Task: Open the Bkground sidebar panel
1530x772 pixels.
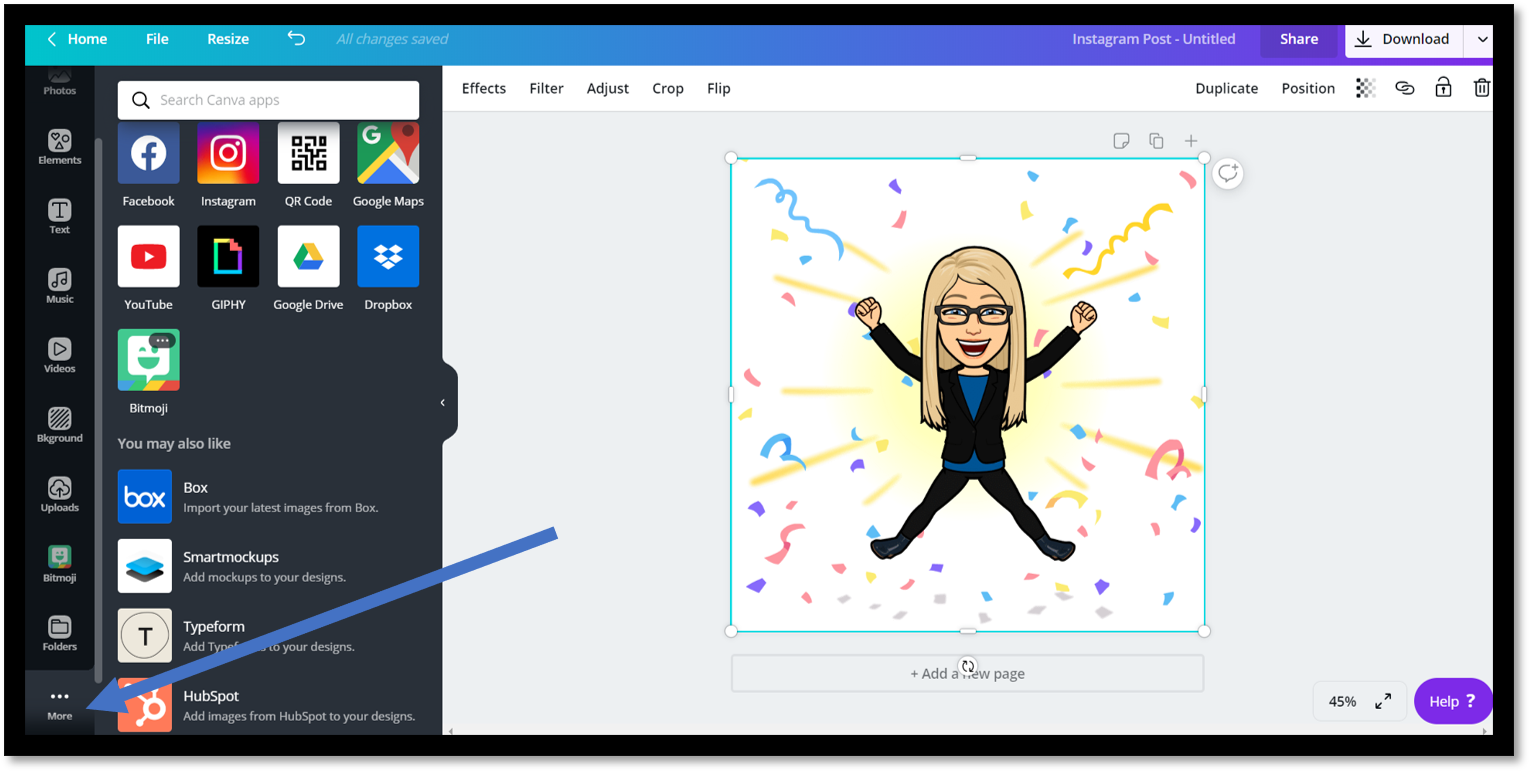Action: tap(60, 425)
